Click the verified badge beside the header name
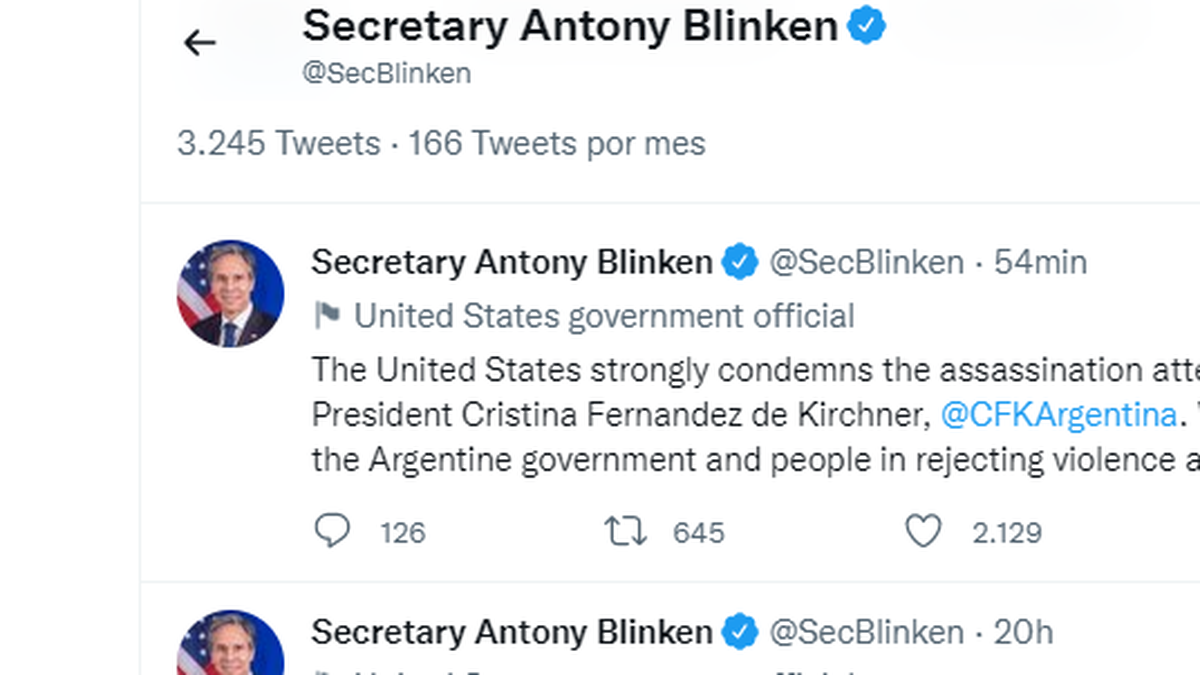1200x675 pixels. coord(867,27)
